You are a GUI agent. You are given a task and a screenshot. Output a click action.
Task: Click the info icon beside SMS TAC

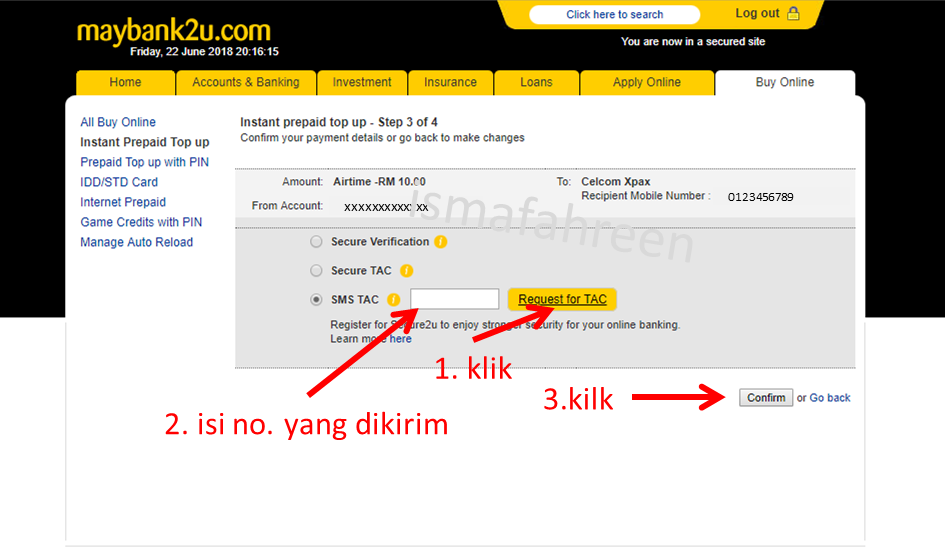pos(394,299)
